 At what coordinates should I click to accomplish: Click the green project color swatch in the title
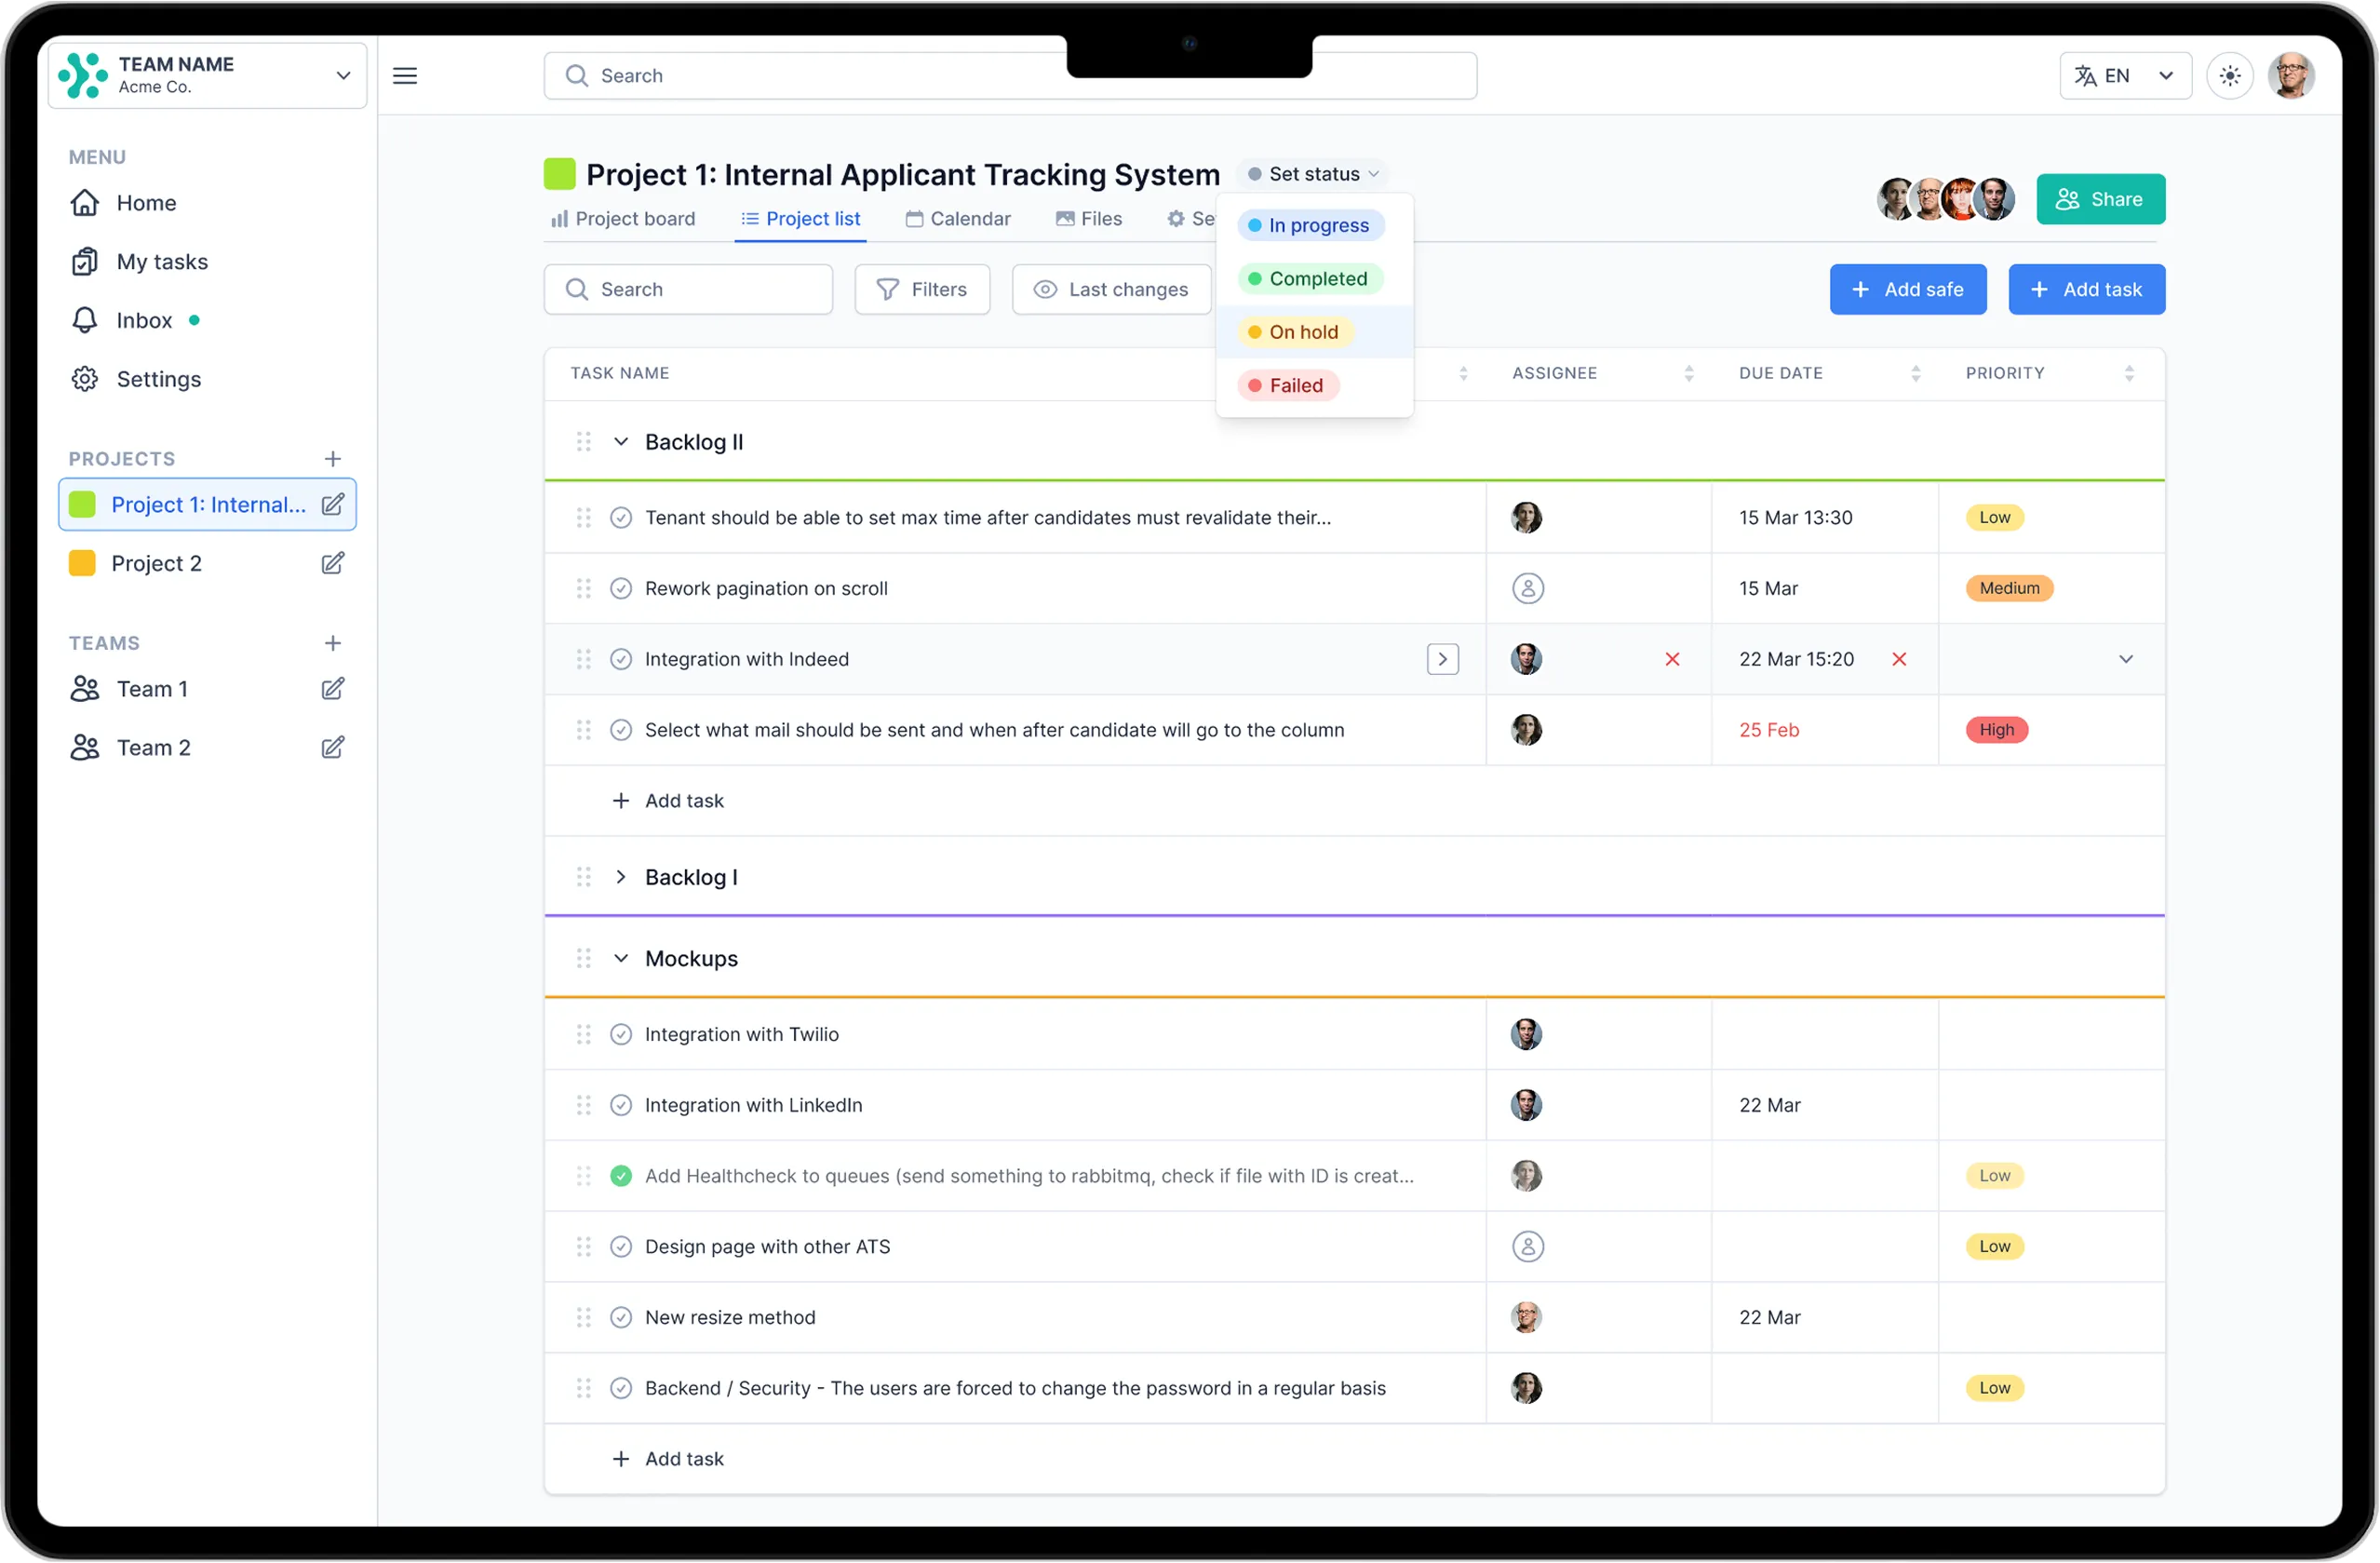[560, 174]
